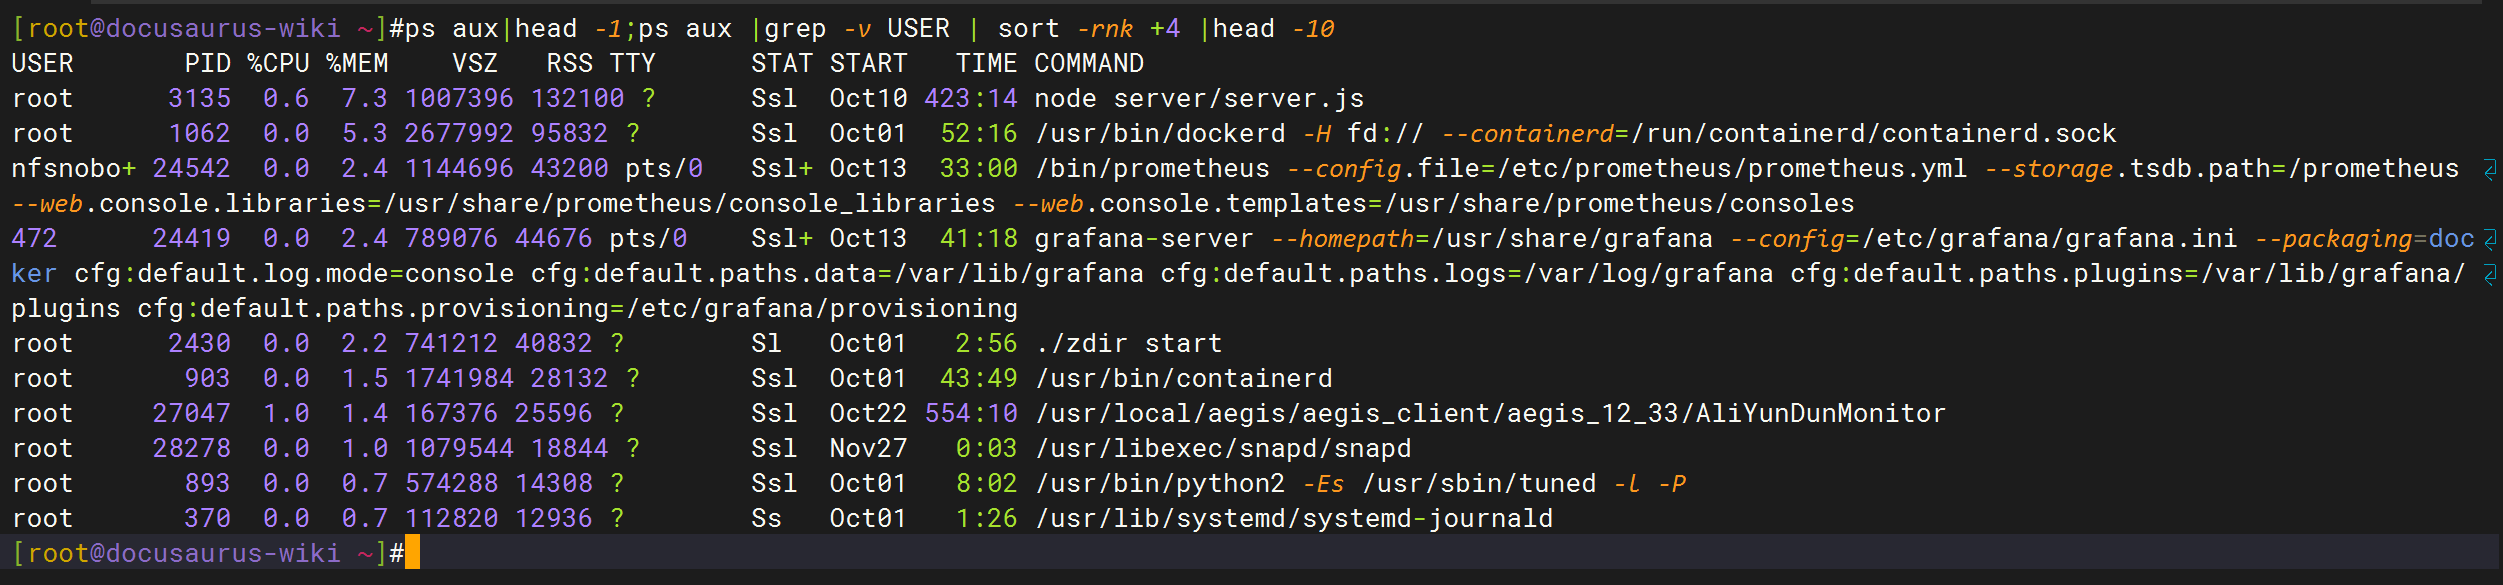Screen dimensions: 2503x585
Task: Select PID 28278 of snapd
Action: 192,449
